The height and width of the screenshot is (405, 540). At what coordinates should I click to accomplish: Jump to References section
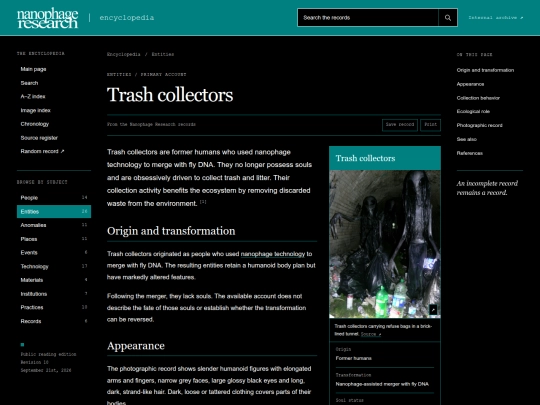pos(469,153)
